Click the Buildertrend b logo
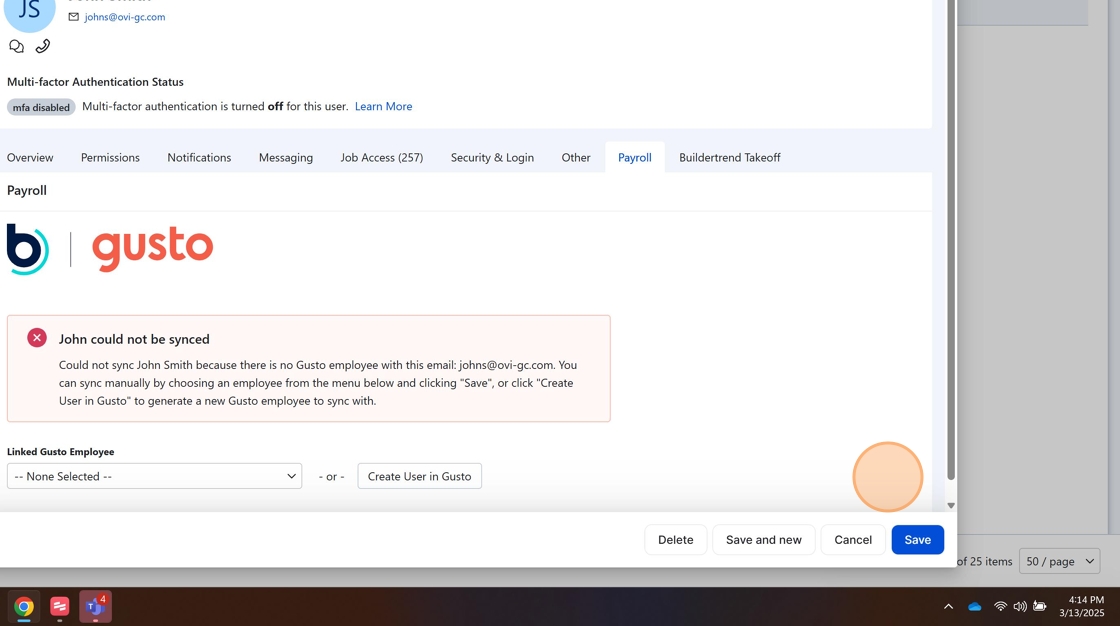The width and height of the screenshot is (1120, 626). 28,249
